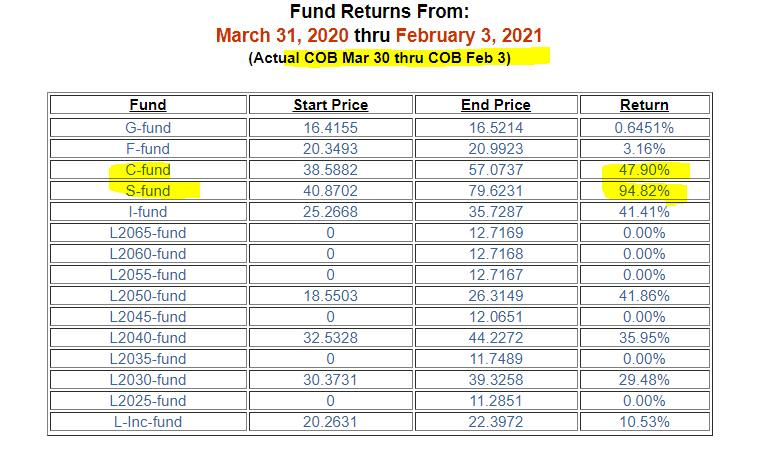The image size is (760, 459).
Task: Click the G-fund start price 16.4155
Action: click(330, 128)
